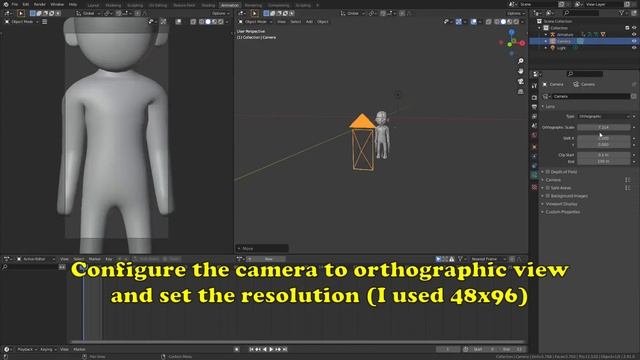Viewport: 640px width, 360px height.
Task: Switch to the Animation workspace tab
Action: (x=229, y=5)
